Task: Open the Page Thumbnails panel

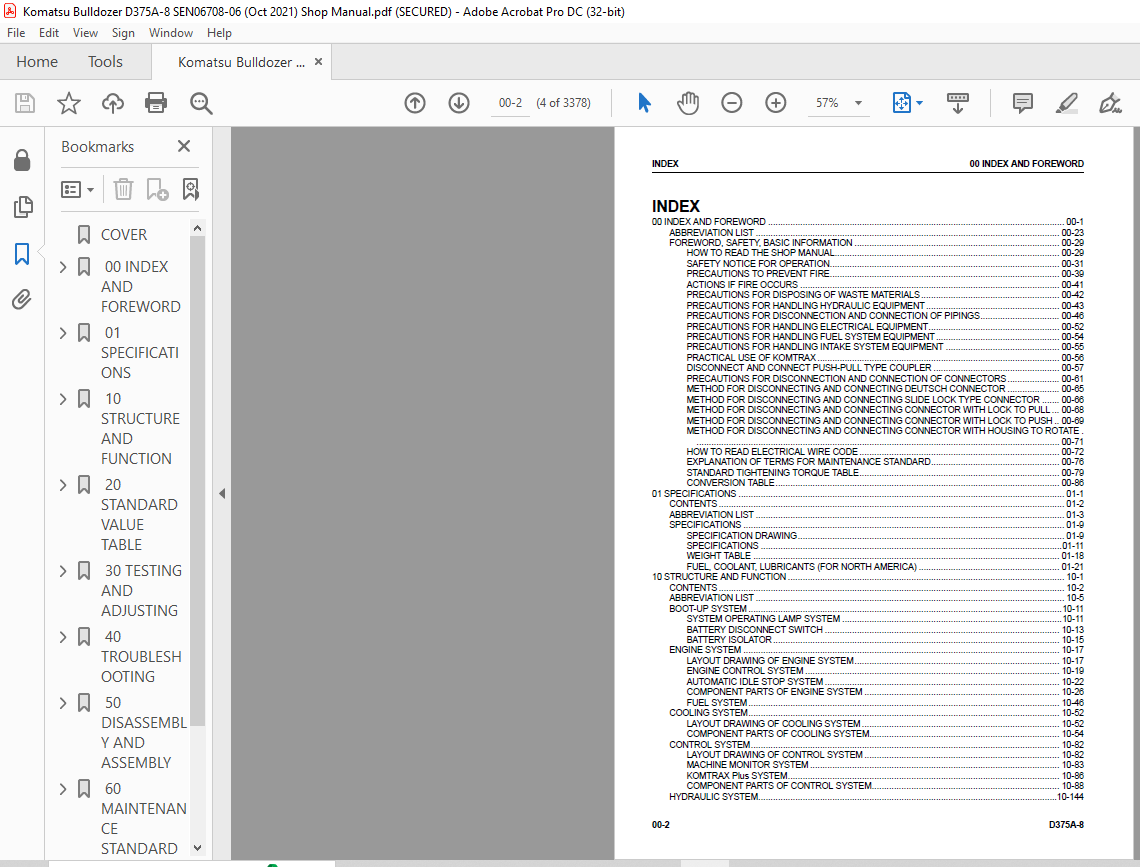Action: 23,207
